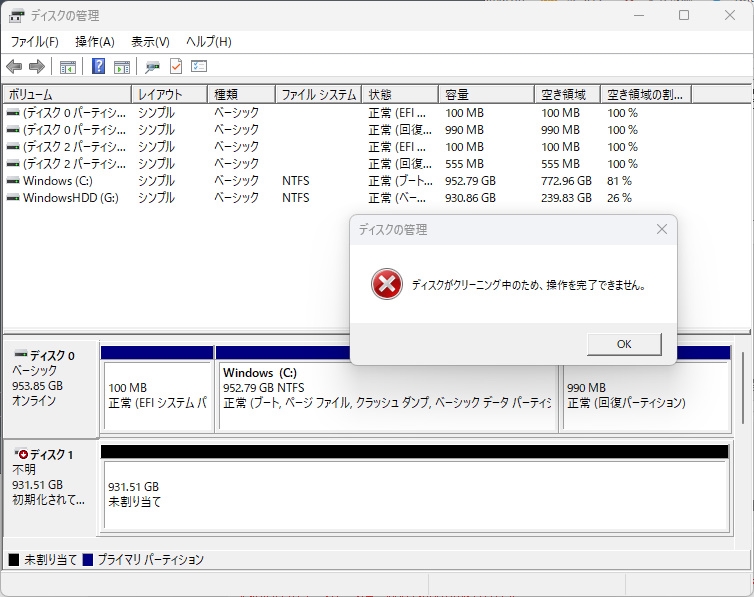Click the ディスク 0 disk label panel

[x=50, y=388]
